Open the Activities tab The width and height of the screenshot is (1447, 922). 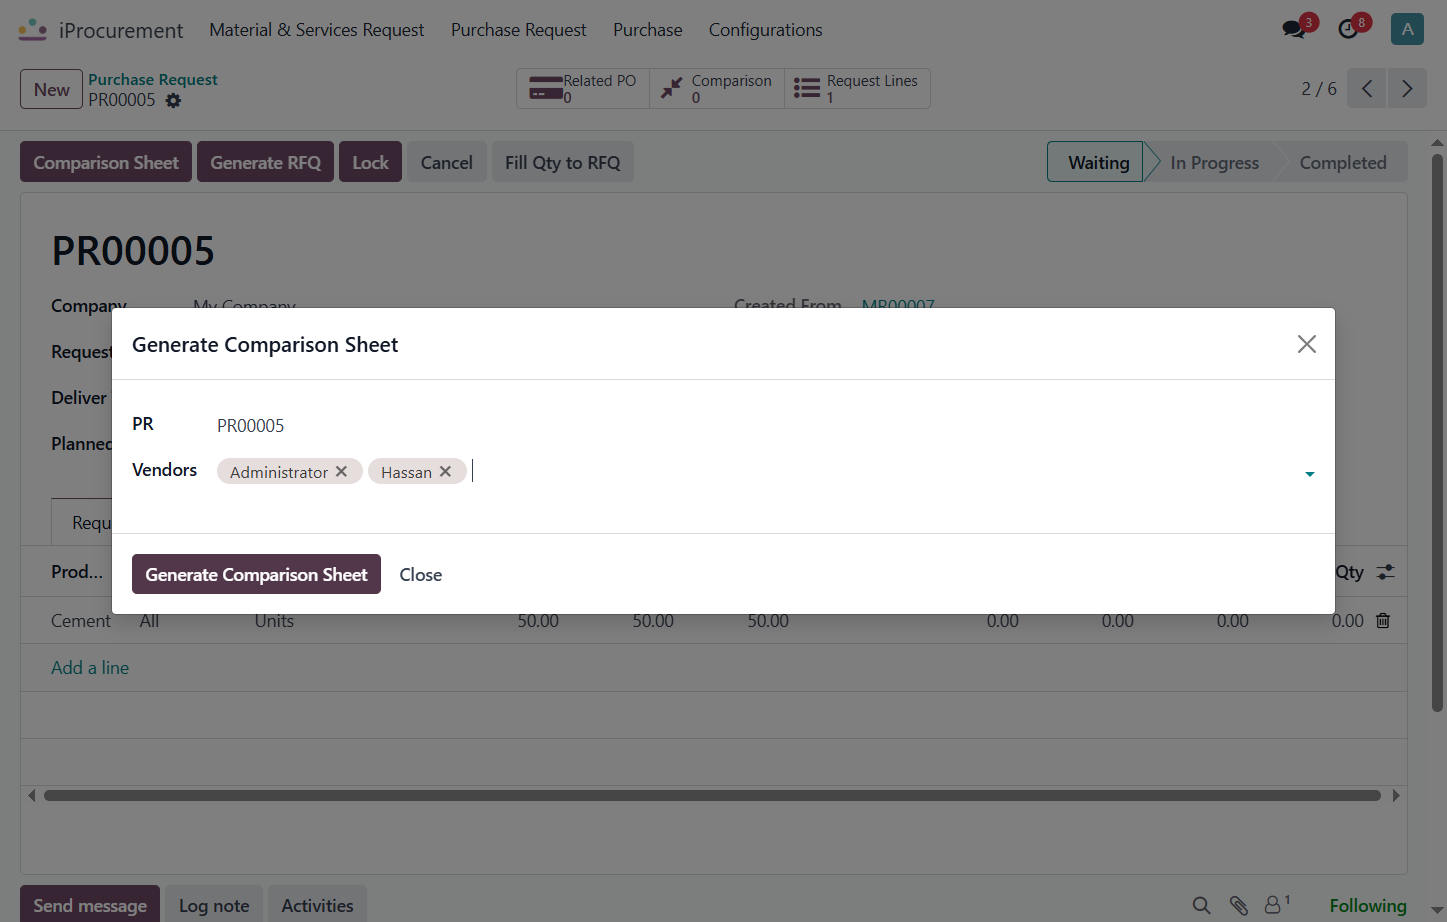(x=317, y=904)
